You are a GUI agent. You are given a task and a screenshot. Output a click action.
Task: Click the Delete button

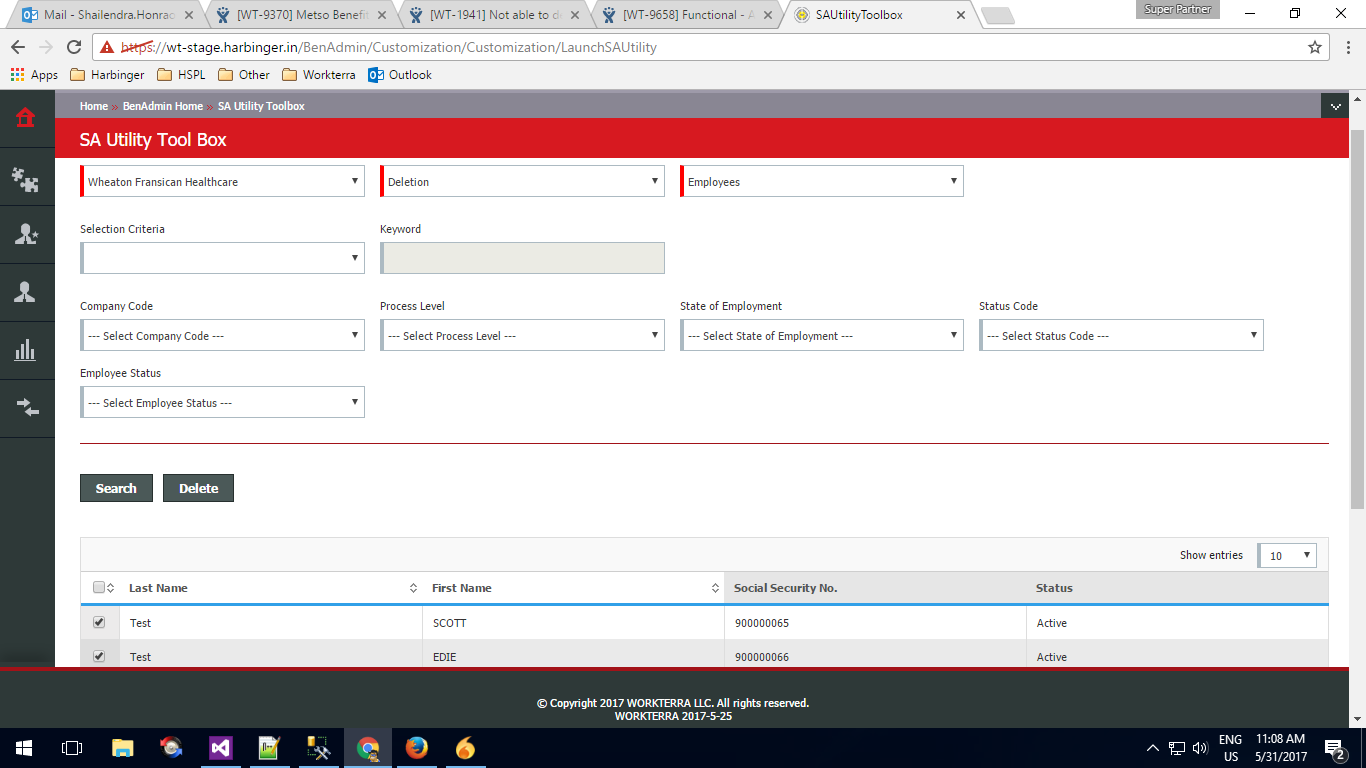pyautogui.click(x=198, y=488)
